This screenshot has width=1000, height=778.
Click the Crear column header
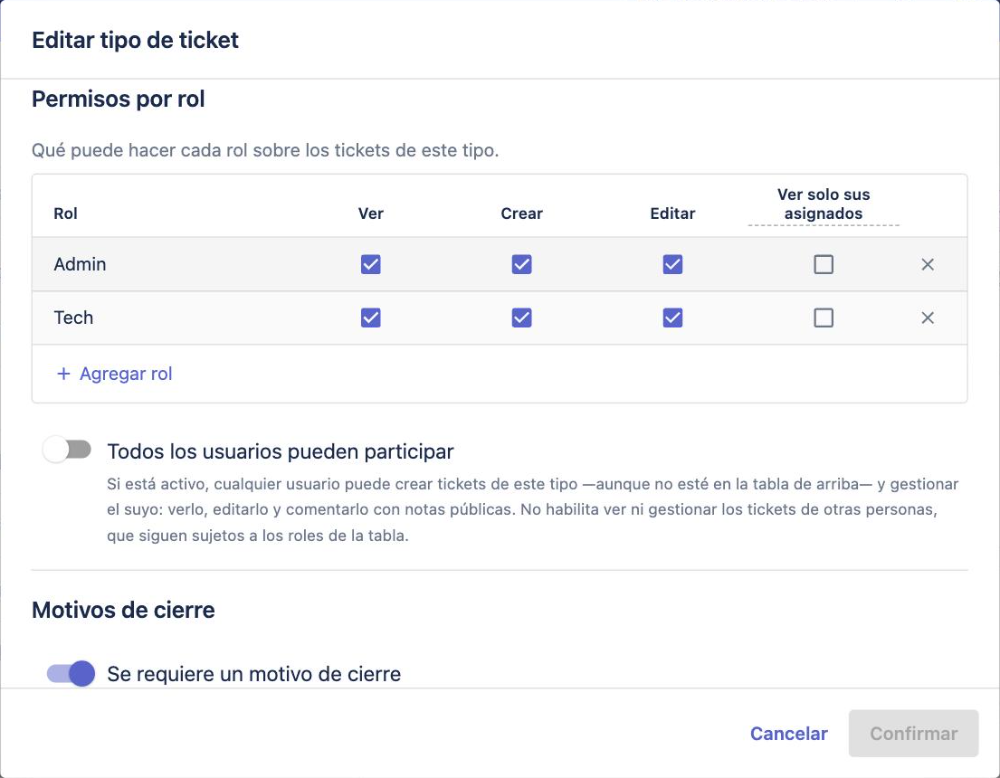522,214
